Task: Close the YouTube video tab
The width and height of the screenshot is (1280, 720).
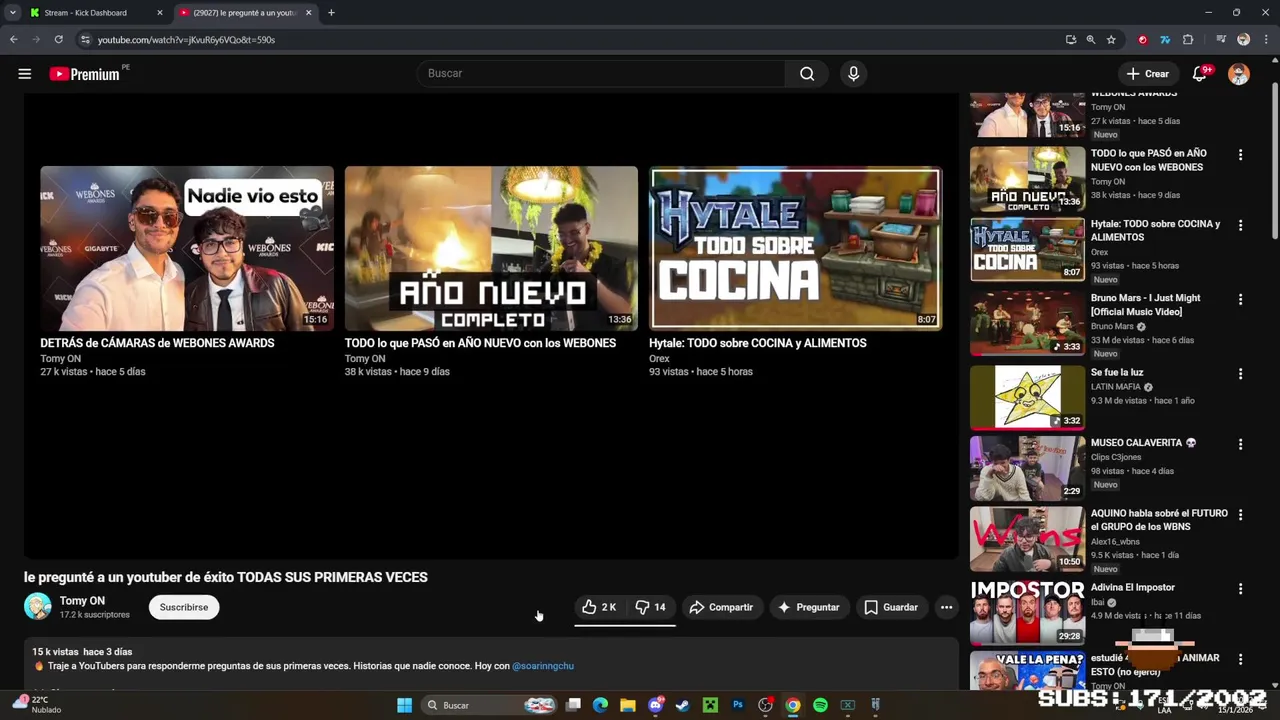Action: point(308,13)
